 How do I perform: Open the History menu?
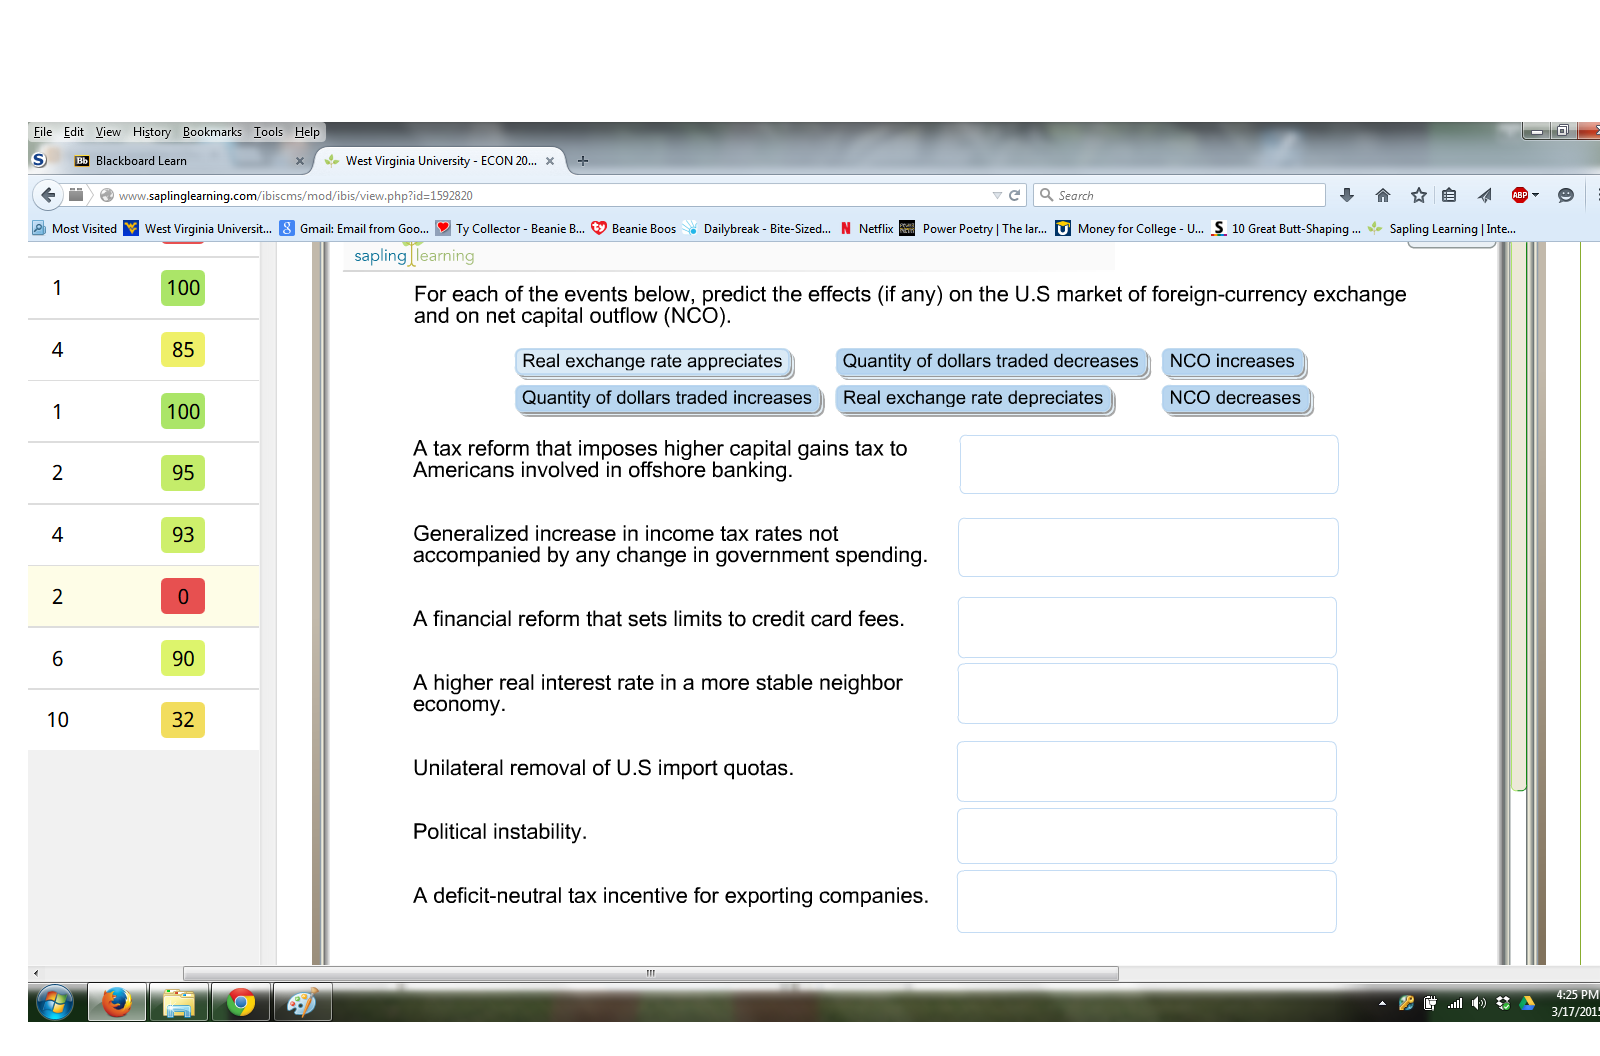point(152,132)
